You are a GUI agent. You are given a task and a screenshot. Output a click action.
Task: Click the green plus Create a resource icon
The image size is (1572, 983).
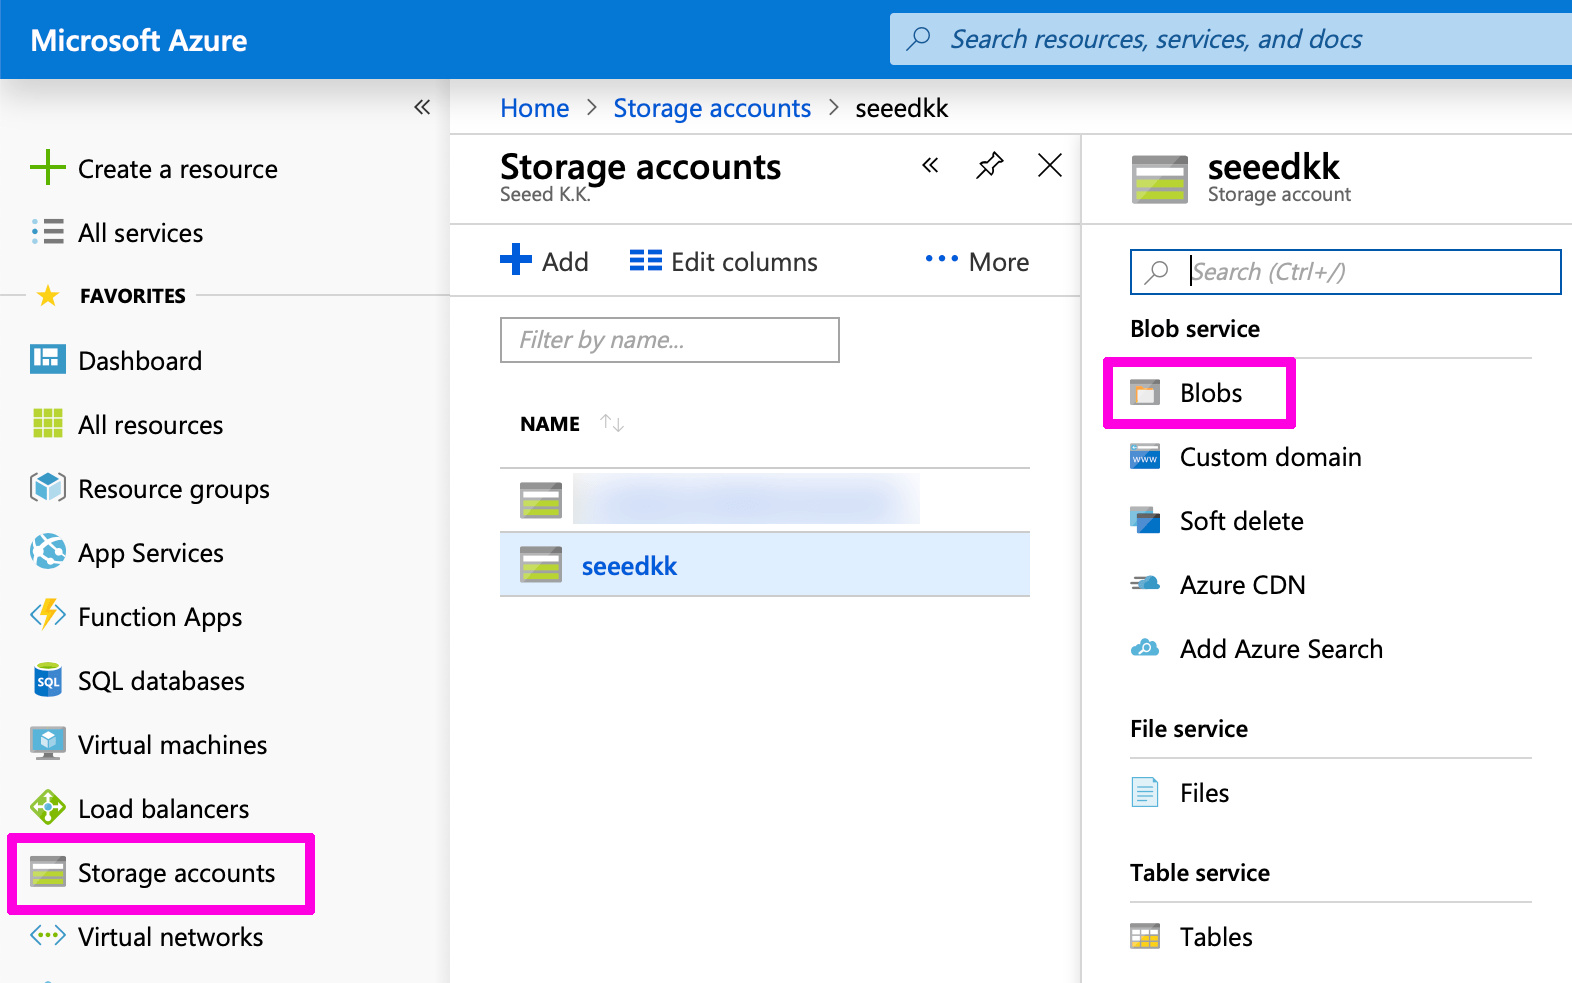point(47,168)
